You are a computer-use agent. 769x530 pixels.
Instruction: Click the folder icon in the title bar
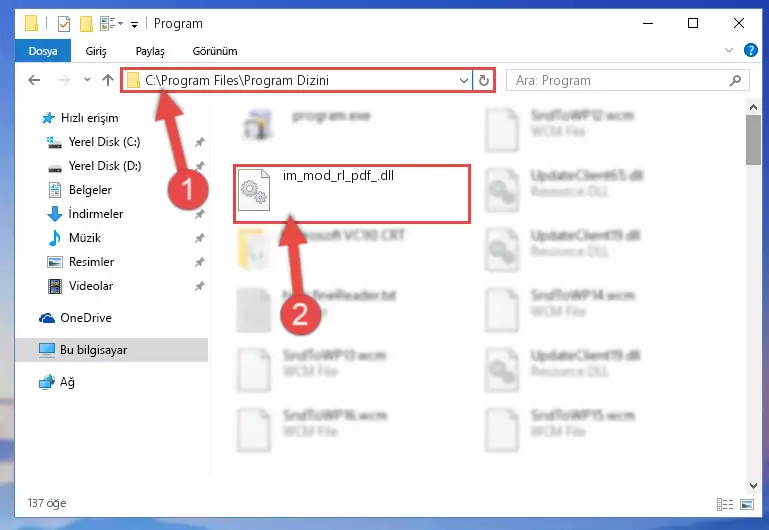pos(31,23)
